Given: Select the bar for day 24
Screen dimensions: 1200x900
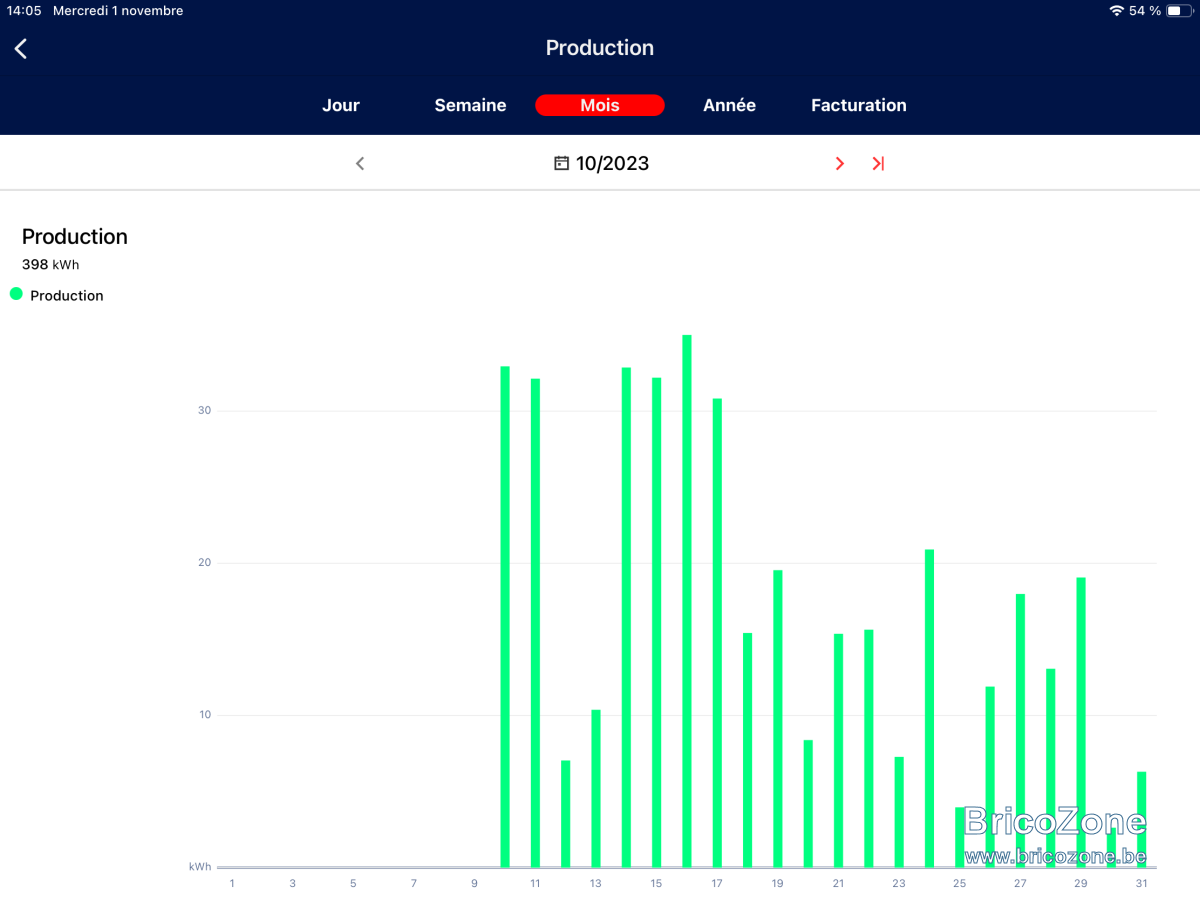Looking at the screenshot, I should (x=930, y=708).
